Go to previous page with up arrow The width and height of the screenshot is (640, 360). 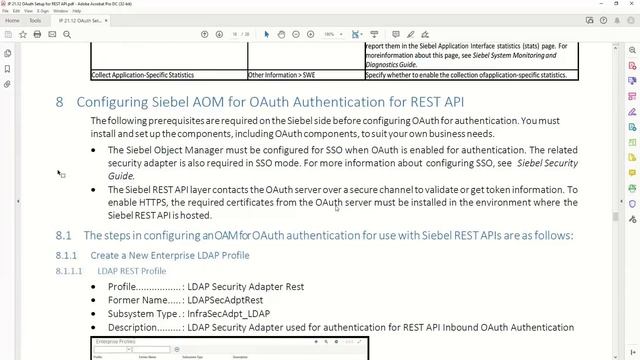click(204, 35)
